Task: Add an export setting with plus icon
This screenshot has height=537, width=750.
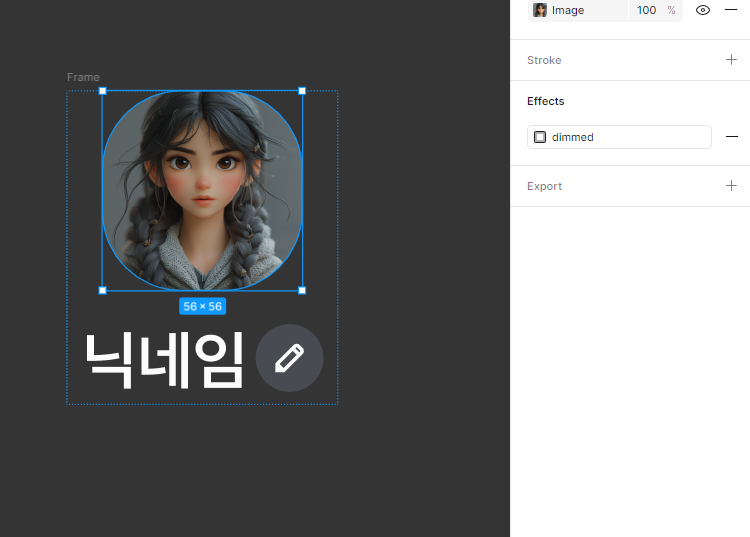Action: [731, 186]
